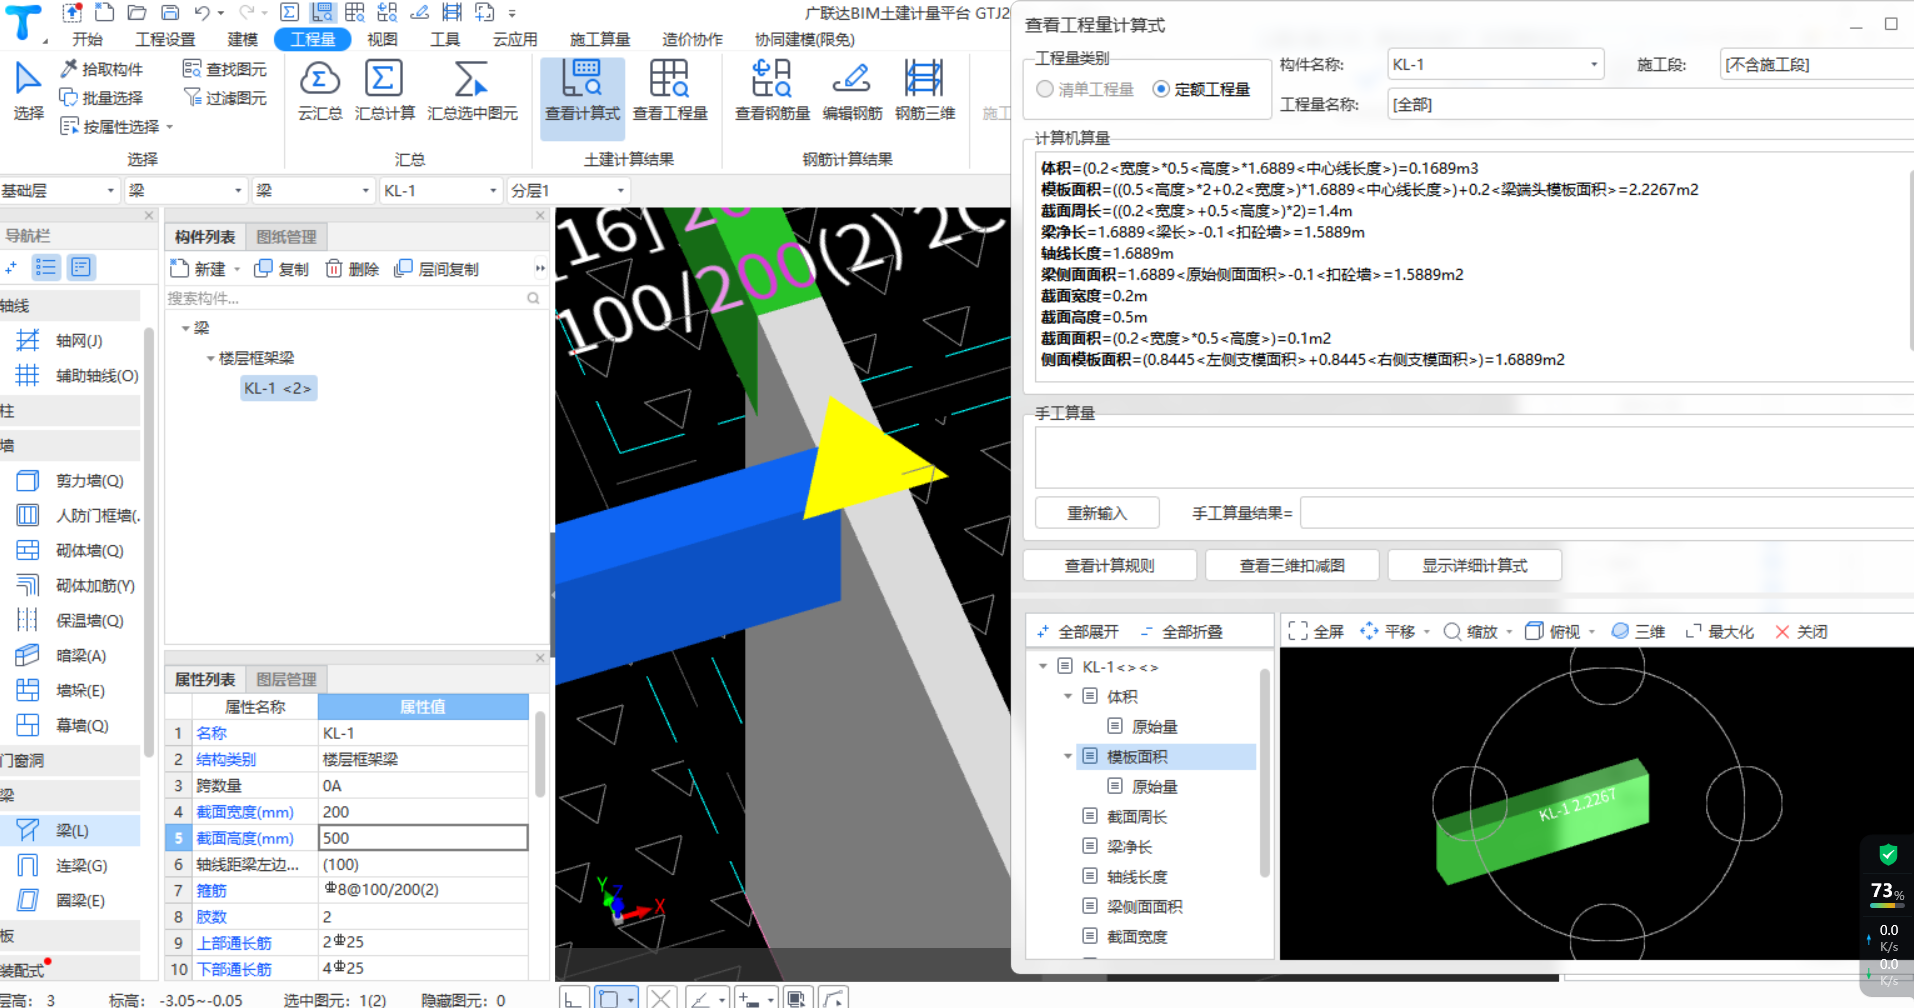Click the open folder icon in title bar
This screenshot has height=1008, width=1914.
click(137, 13)
